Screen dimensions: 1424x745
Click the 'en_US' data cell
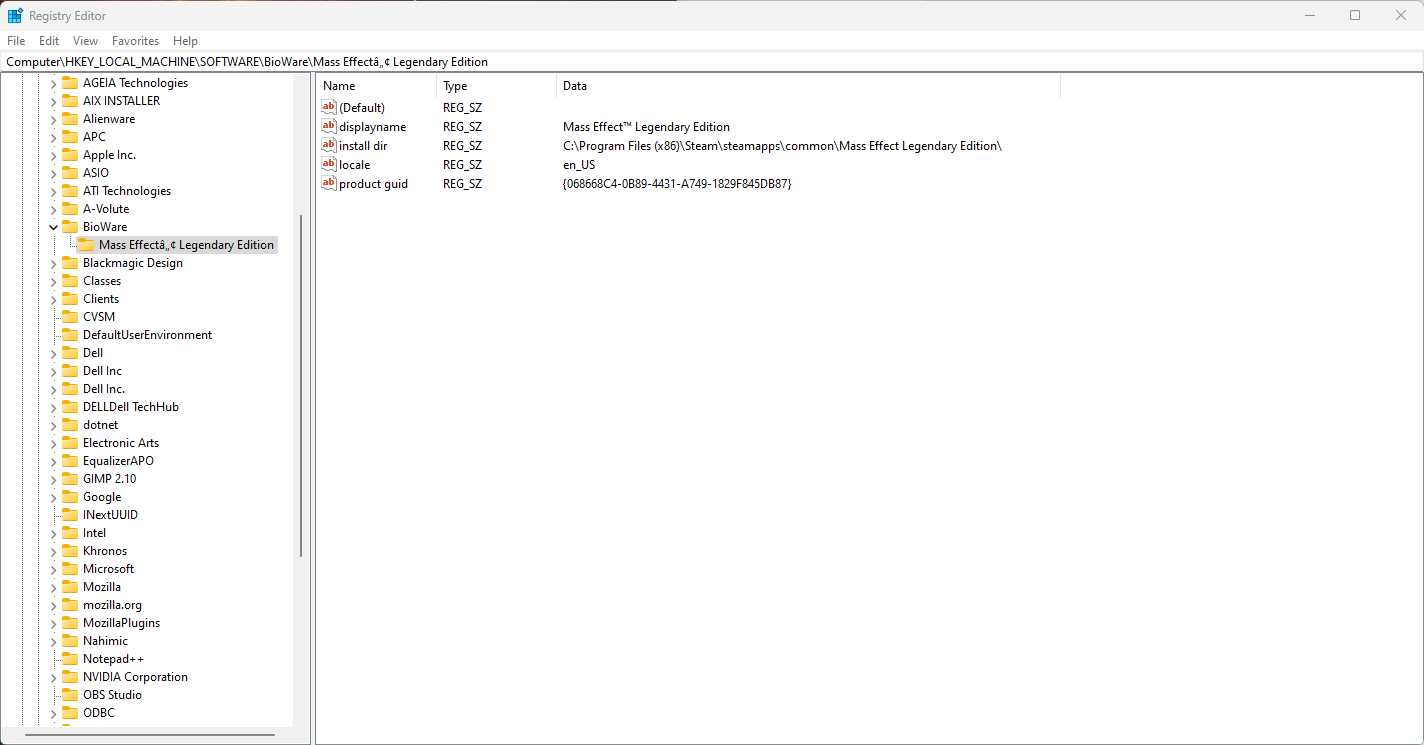pyautogui.click(x=579, y=165)
